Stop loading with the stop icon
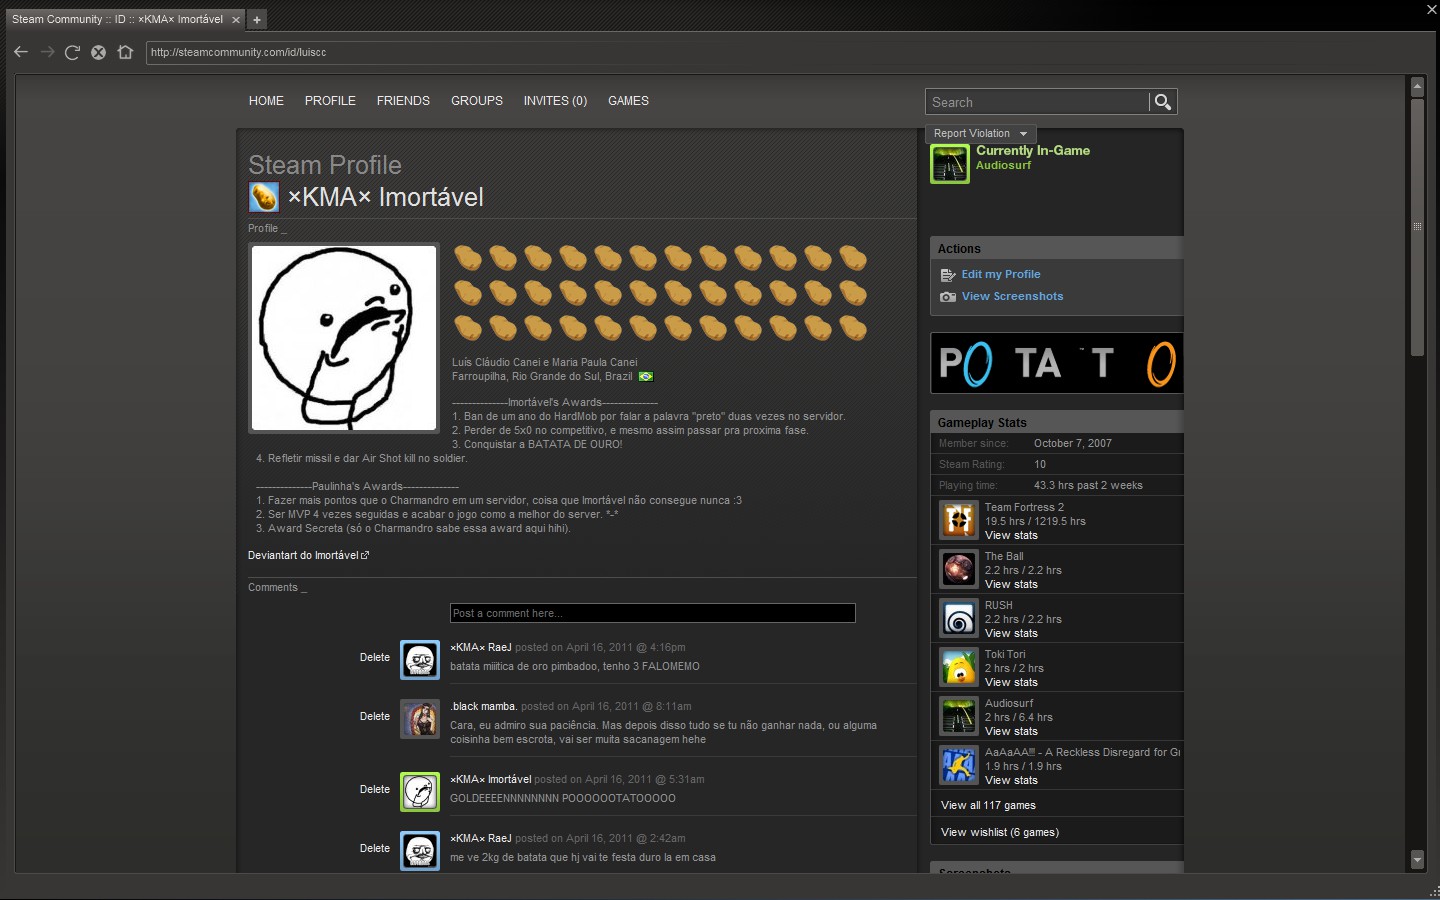This screenshot has height=900, width=1440. (x=98, y=52)
